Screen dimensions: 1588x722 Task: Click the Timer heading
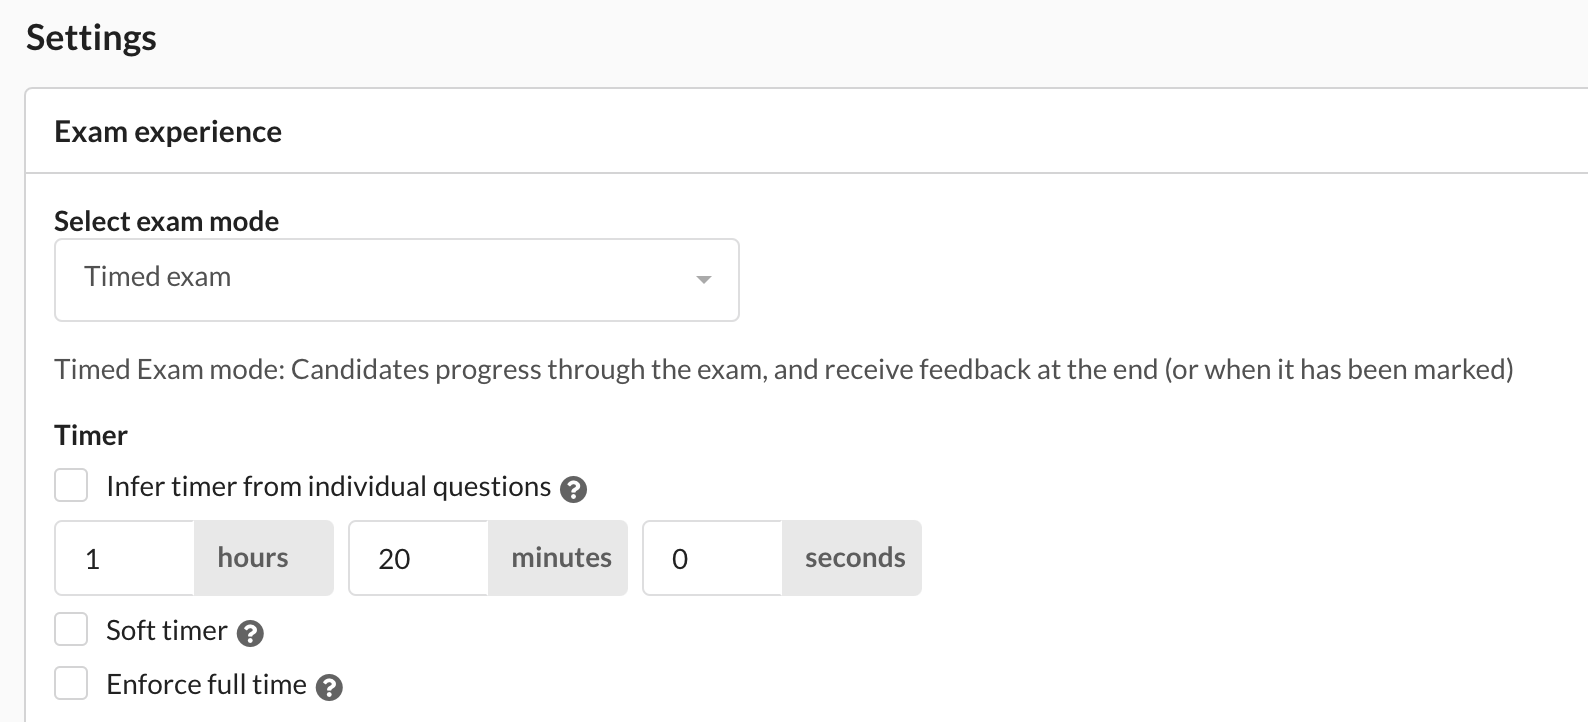click(x=91, y=435)
